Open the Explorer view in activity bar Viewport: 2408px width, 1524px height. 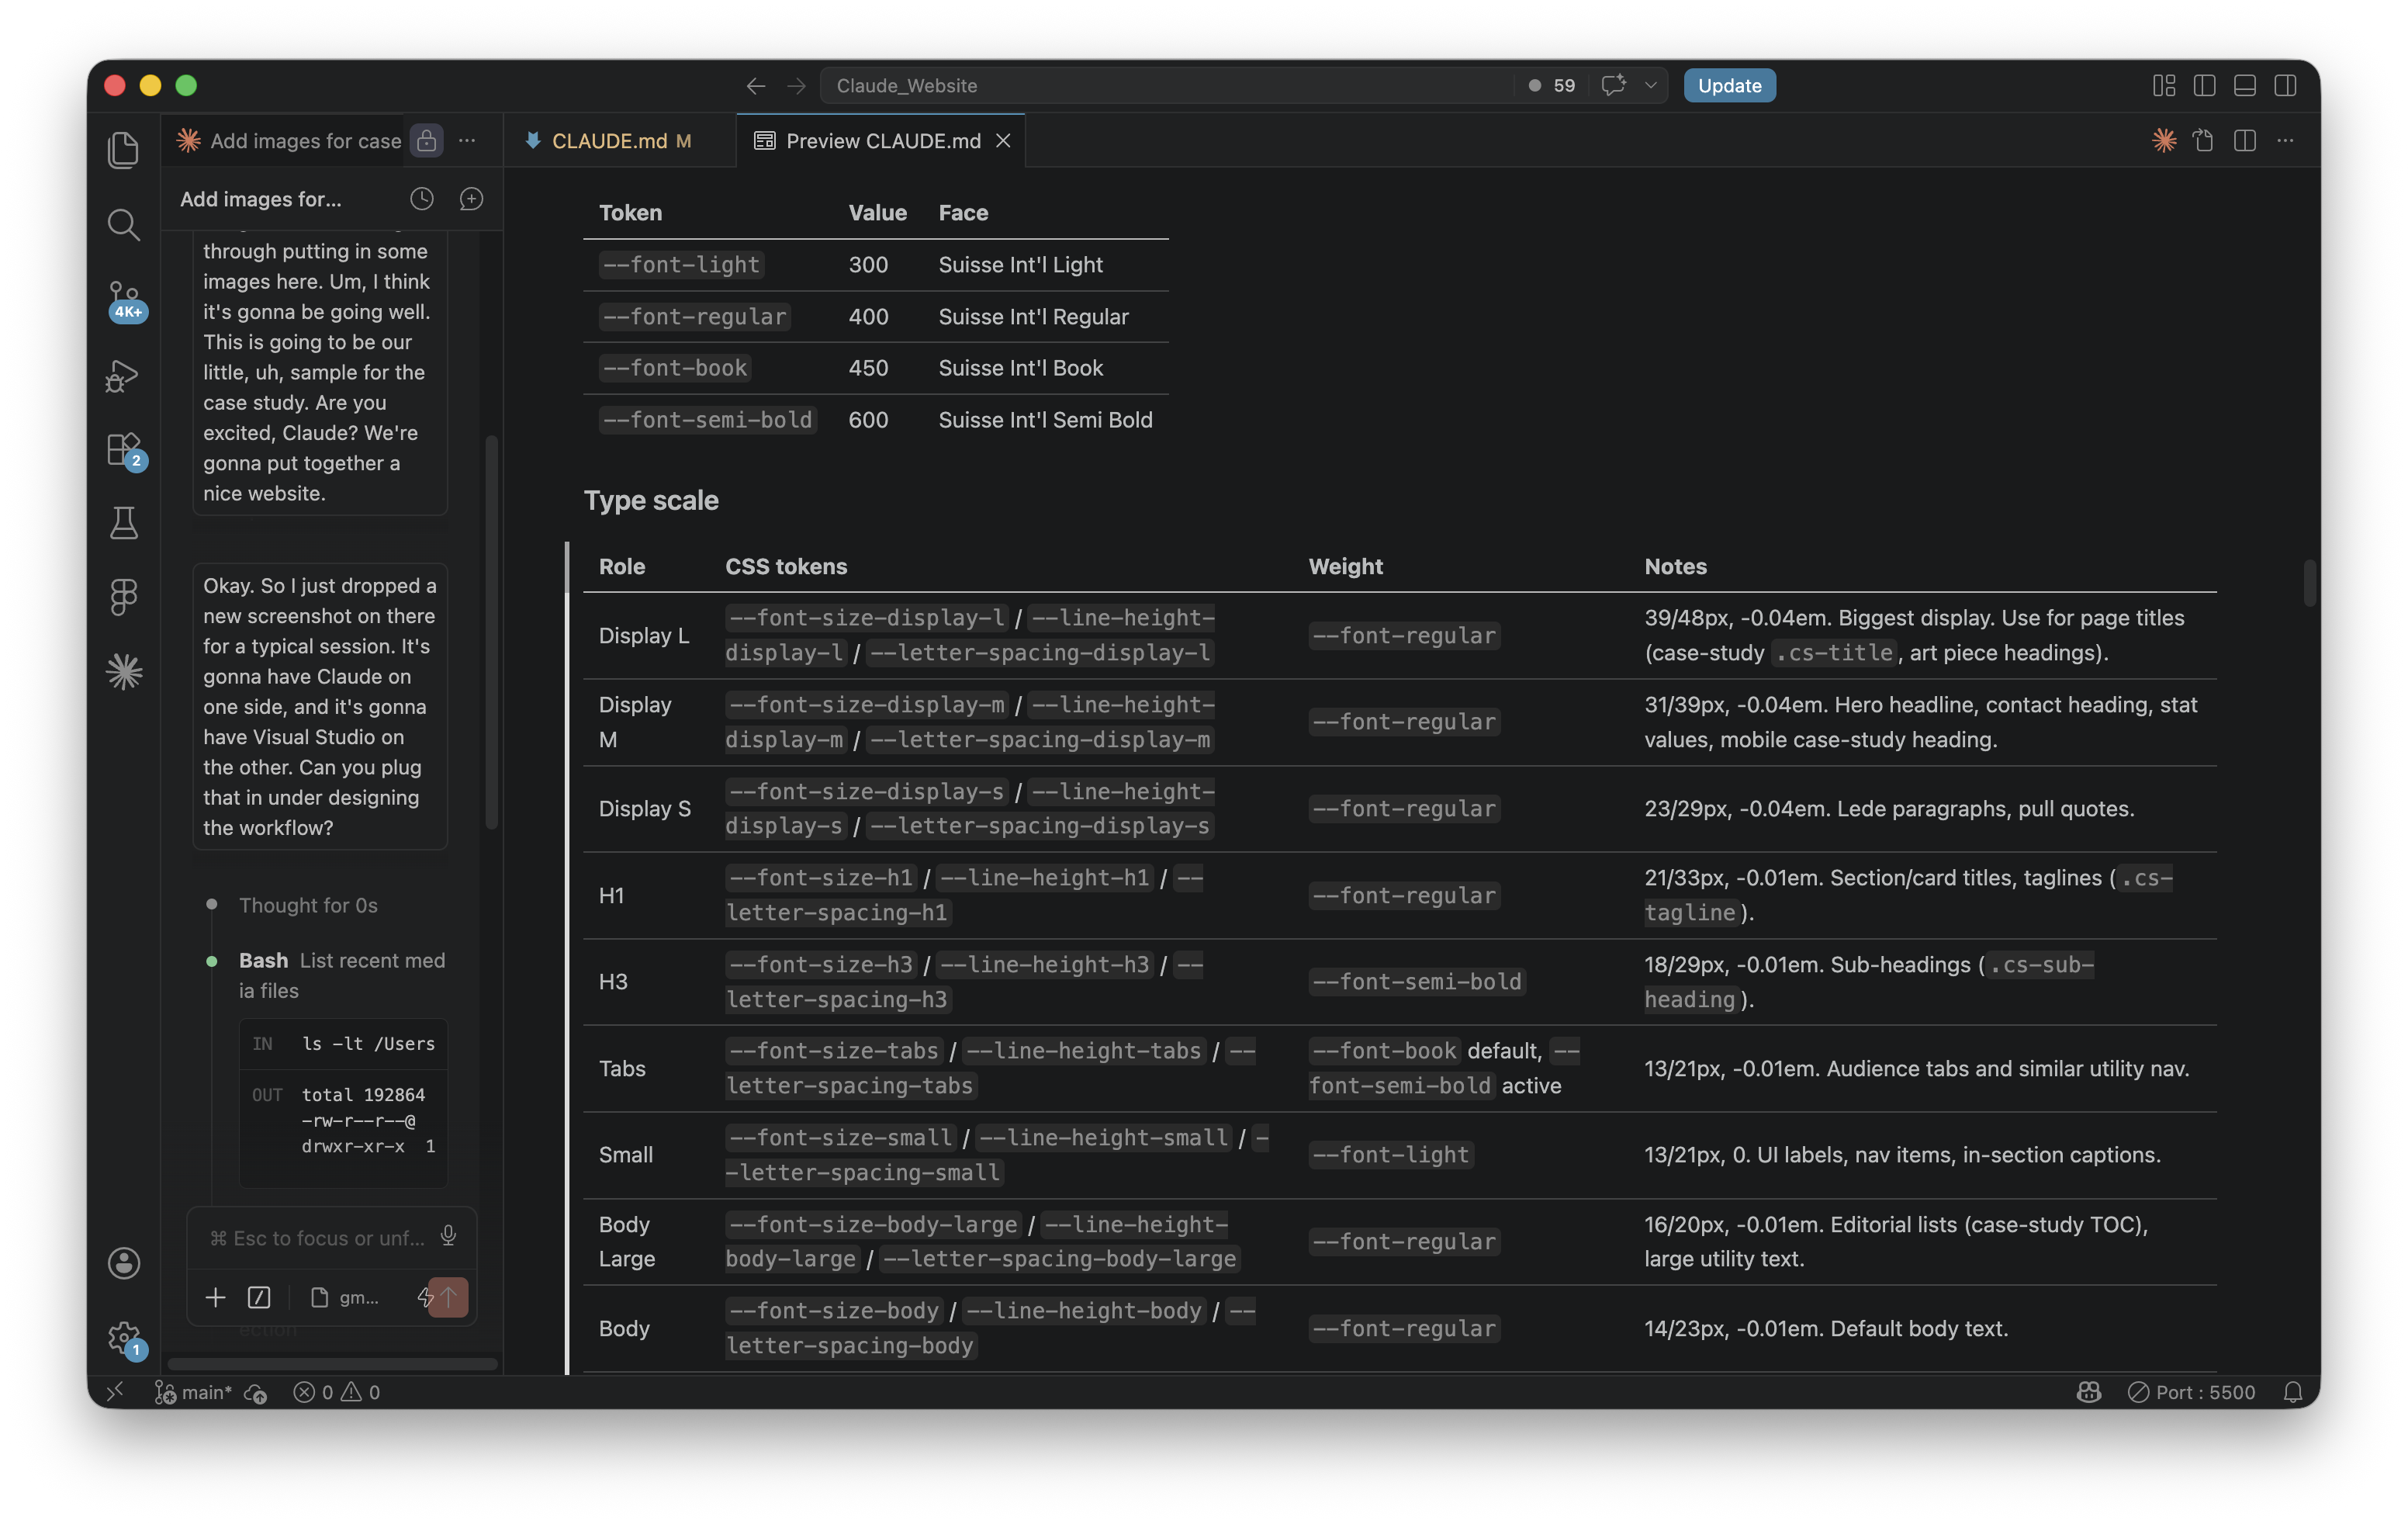(x=123, y=150)
